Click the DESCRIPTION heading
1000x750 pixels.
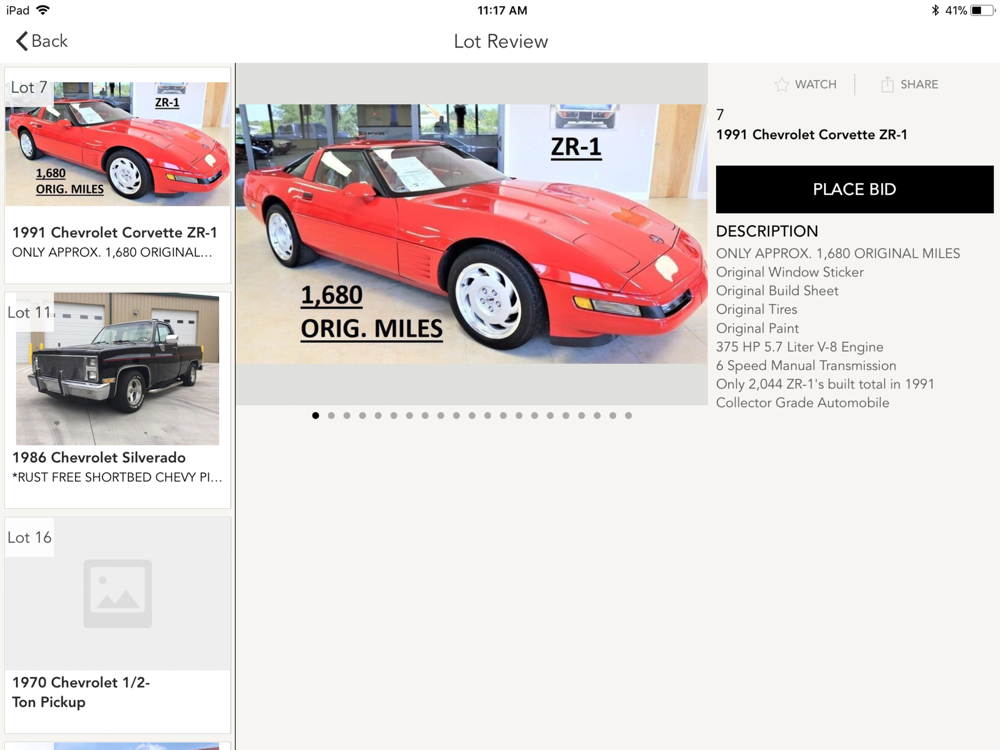[767, 231]
